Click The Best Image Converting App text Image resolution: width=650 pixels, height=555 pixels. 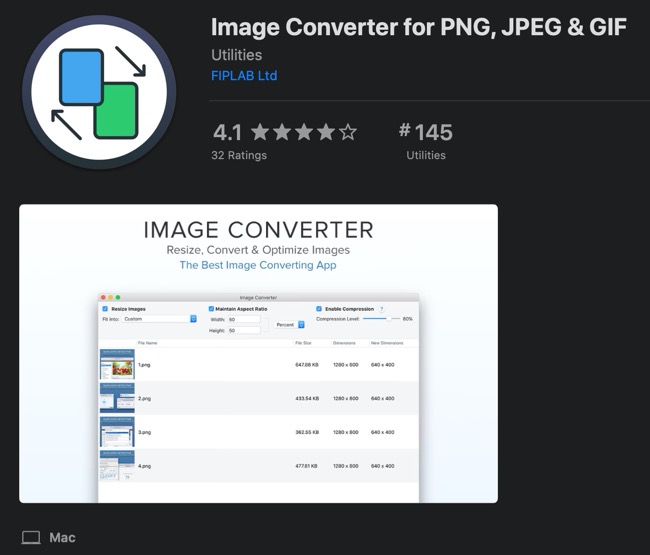click(x=258, y=265)
